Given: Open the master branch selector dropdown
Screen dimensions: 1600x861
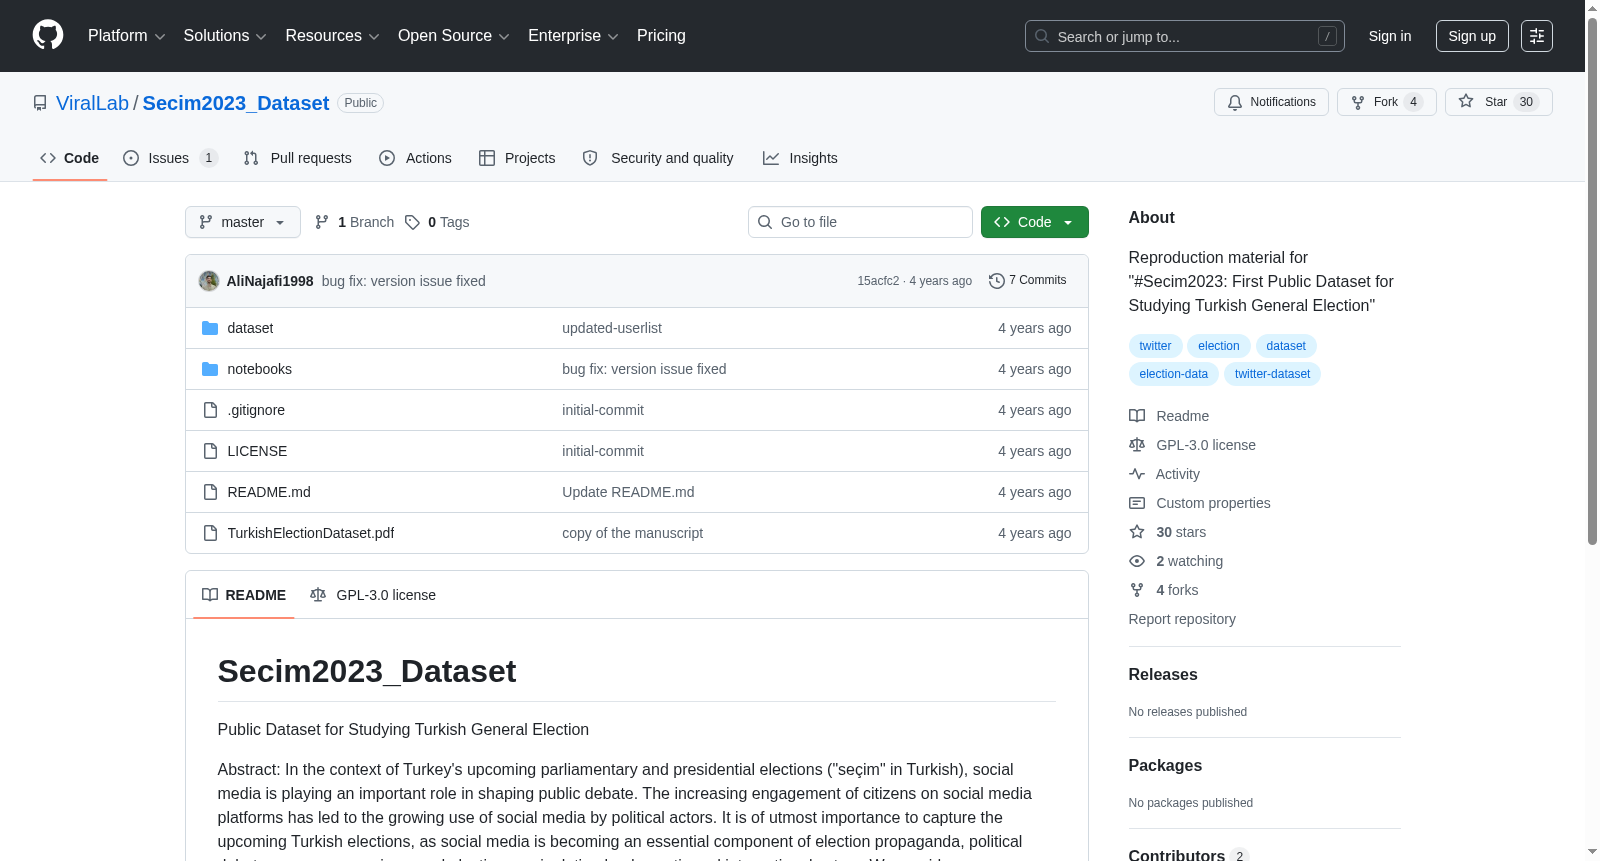Looking at the screenshot, I should click(x=243, y=222).
